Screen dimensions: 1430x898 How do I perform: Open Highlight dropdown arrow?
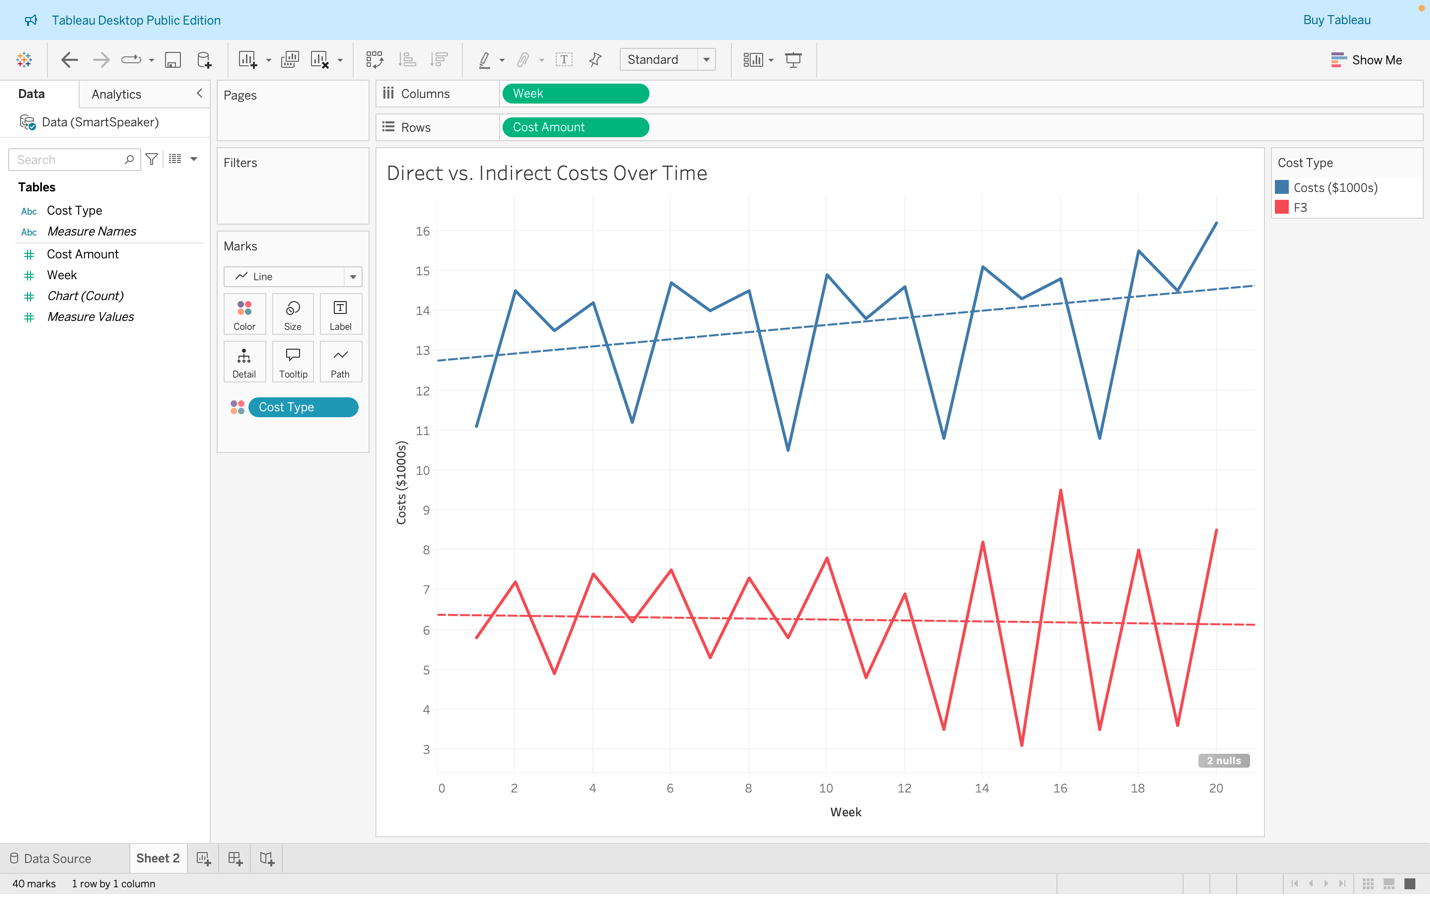502,60
